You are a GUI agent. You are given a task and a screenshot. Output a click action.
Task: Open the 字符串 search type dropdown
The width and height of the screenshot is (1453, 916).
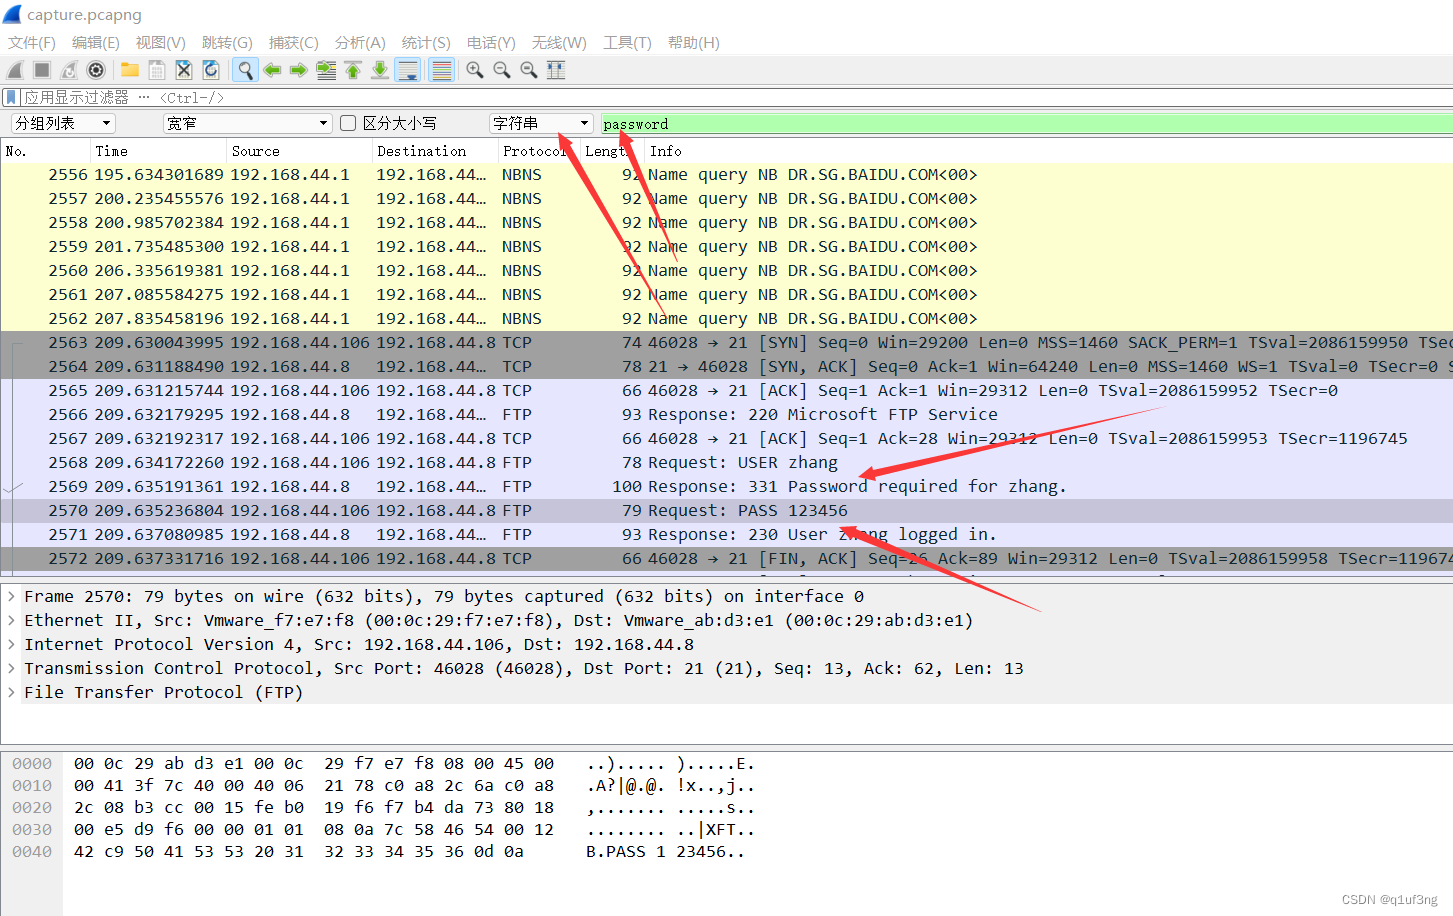pyautogui.click(x=541, y=123)
